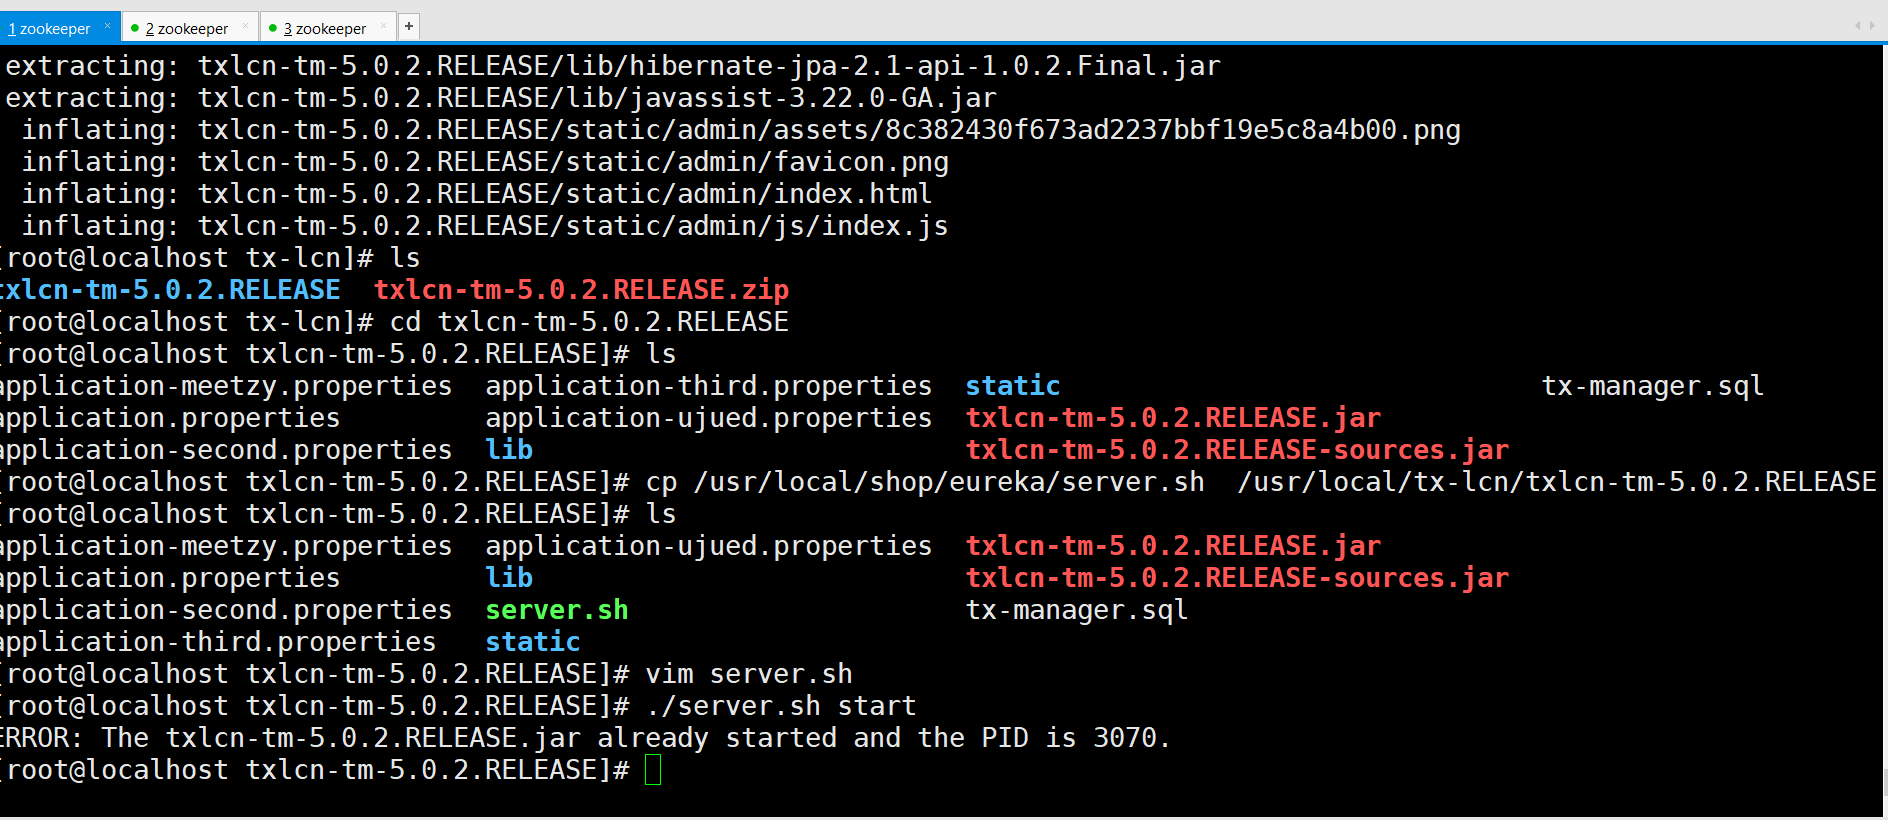Click the ./server.sh start command
The image size is (1888, 820).
(781, 706)
